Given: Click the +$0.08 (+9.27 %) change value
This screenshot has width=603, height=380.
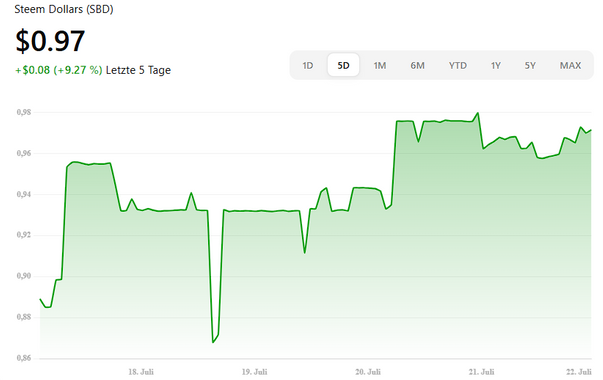Looking at the screenshot, I should point(58,70).
